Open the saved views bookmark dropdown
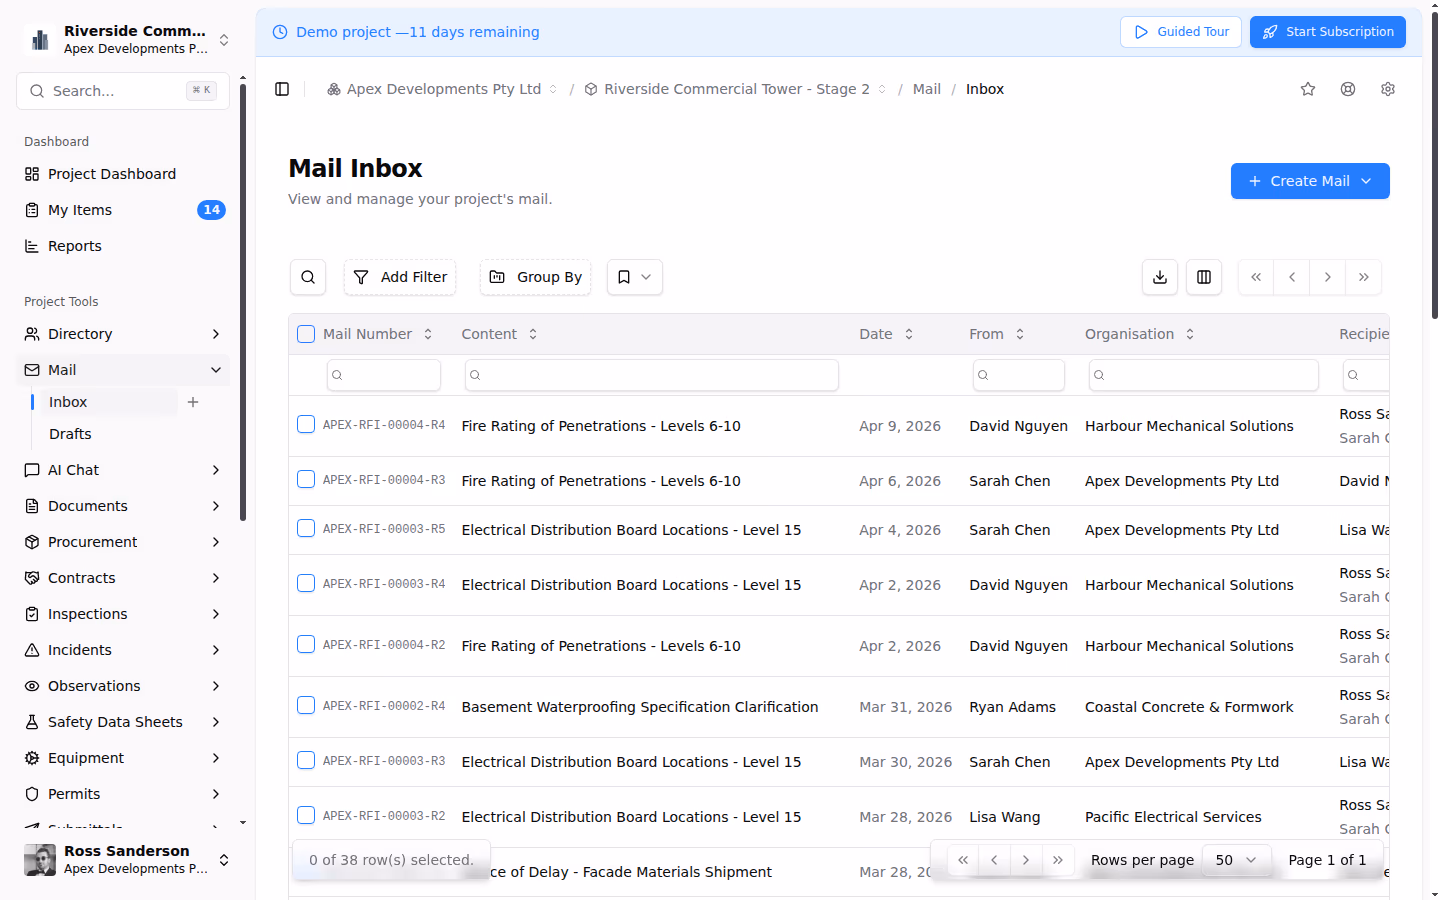The width and height of the screenshot is (1440, 900). [x=634, y=277]
